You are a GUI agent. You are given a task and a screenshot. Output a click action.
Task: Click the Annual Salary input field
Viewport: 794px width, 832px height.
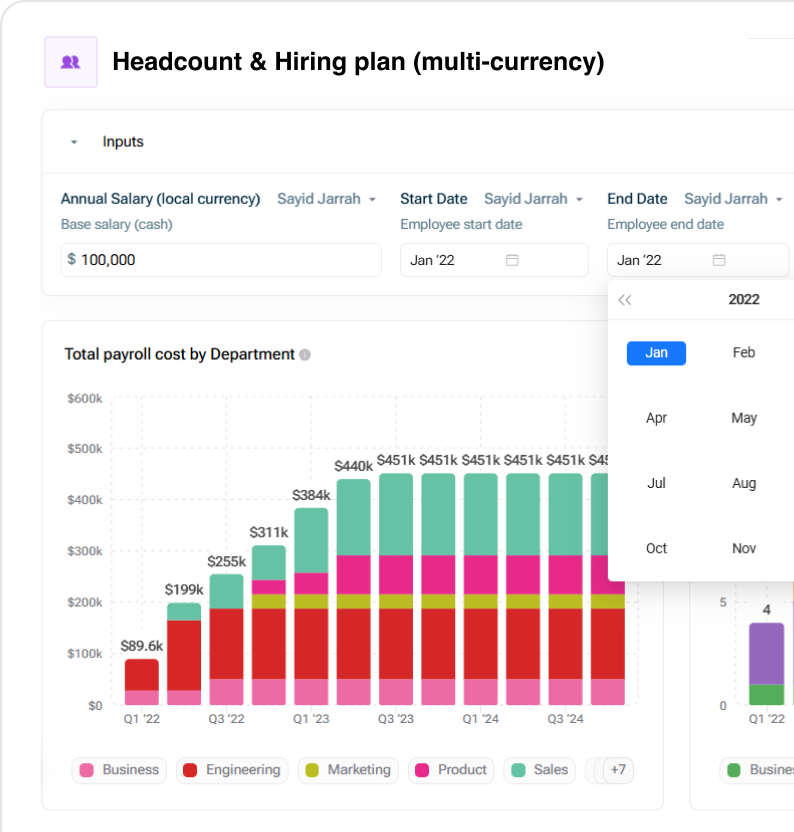pos(220,260)
